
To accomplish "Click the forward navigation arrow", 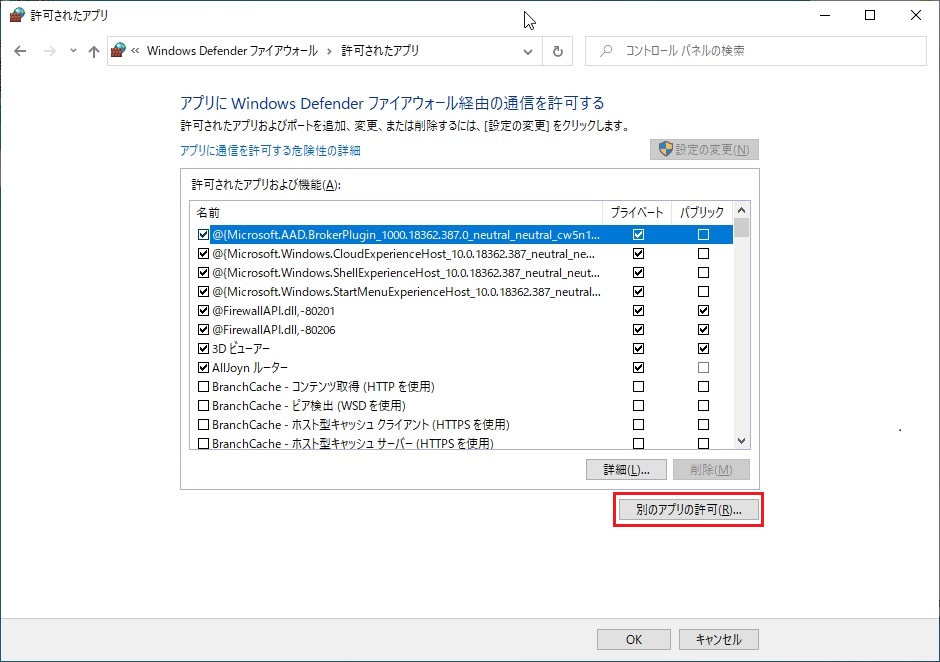I will click(50, 51).
